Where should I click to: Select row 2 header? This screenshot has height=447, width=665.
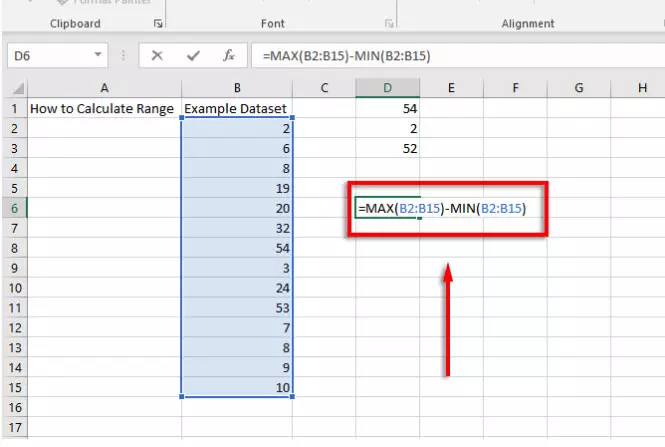point(15,129)
